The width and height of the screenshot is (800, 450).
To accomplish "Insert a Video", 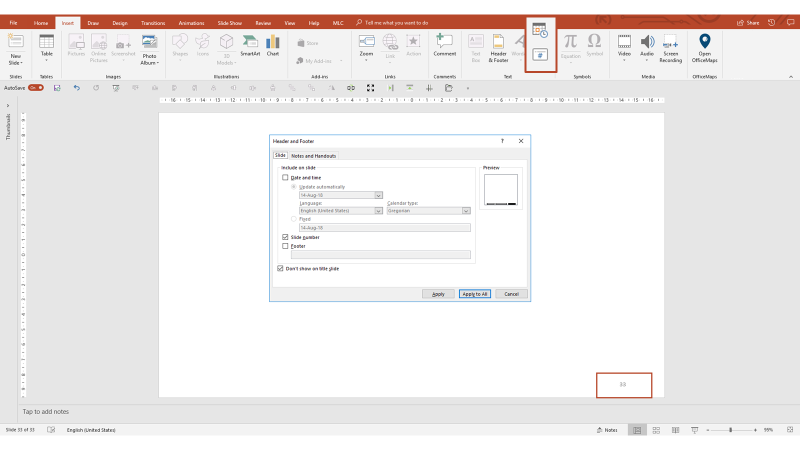I will point(624,47).
